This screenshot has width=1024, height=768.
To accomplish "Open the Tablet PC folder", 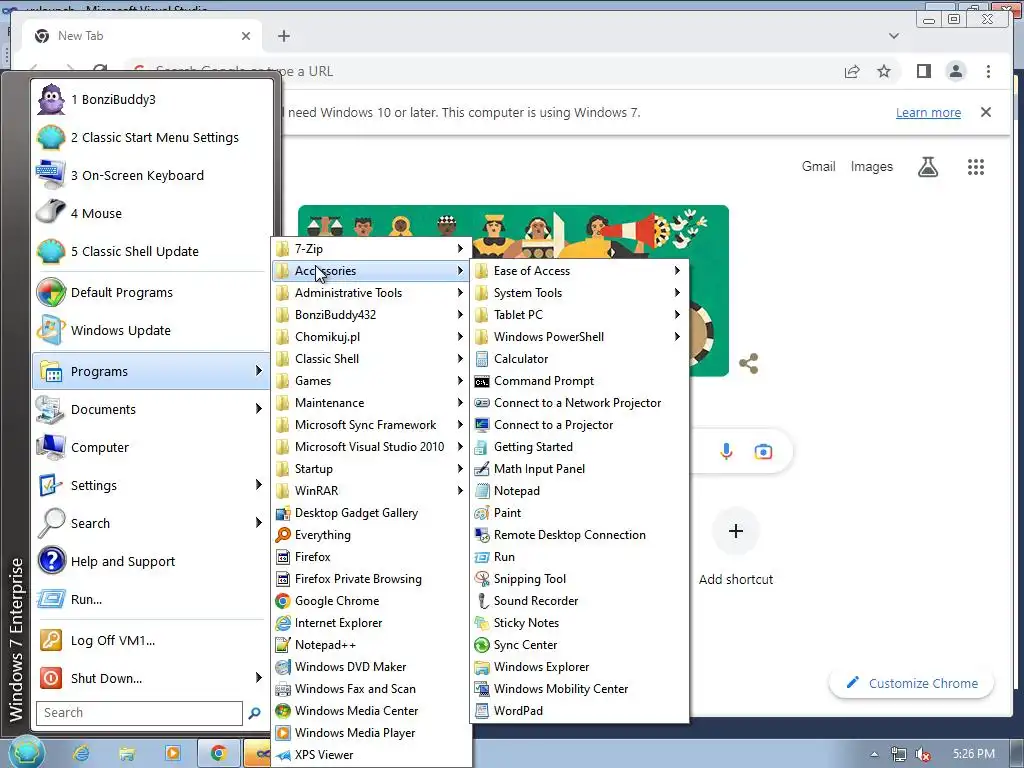I will pos(579,315).
